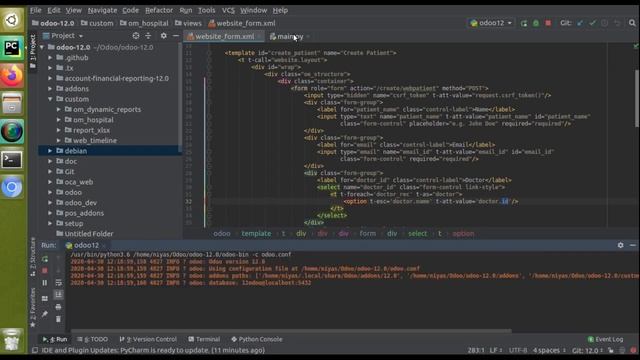
Task: Open the TODO tool window
Action: pos(93,339)
